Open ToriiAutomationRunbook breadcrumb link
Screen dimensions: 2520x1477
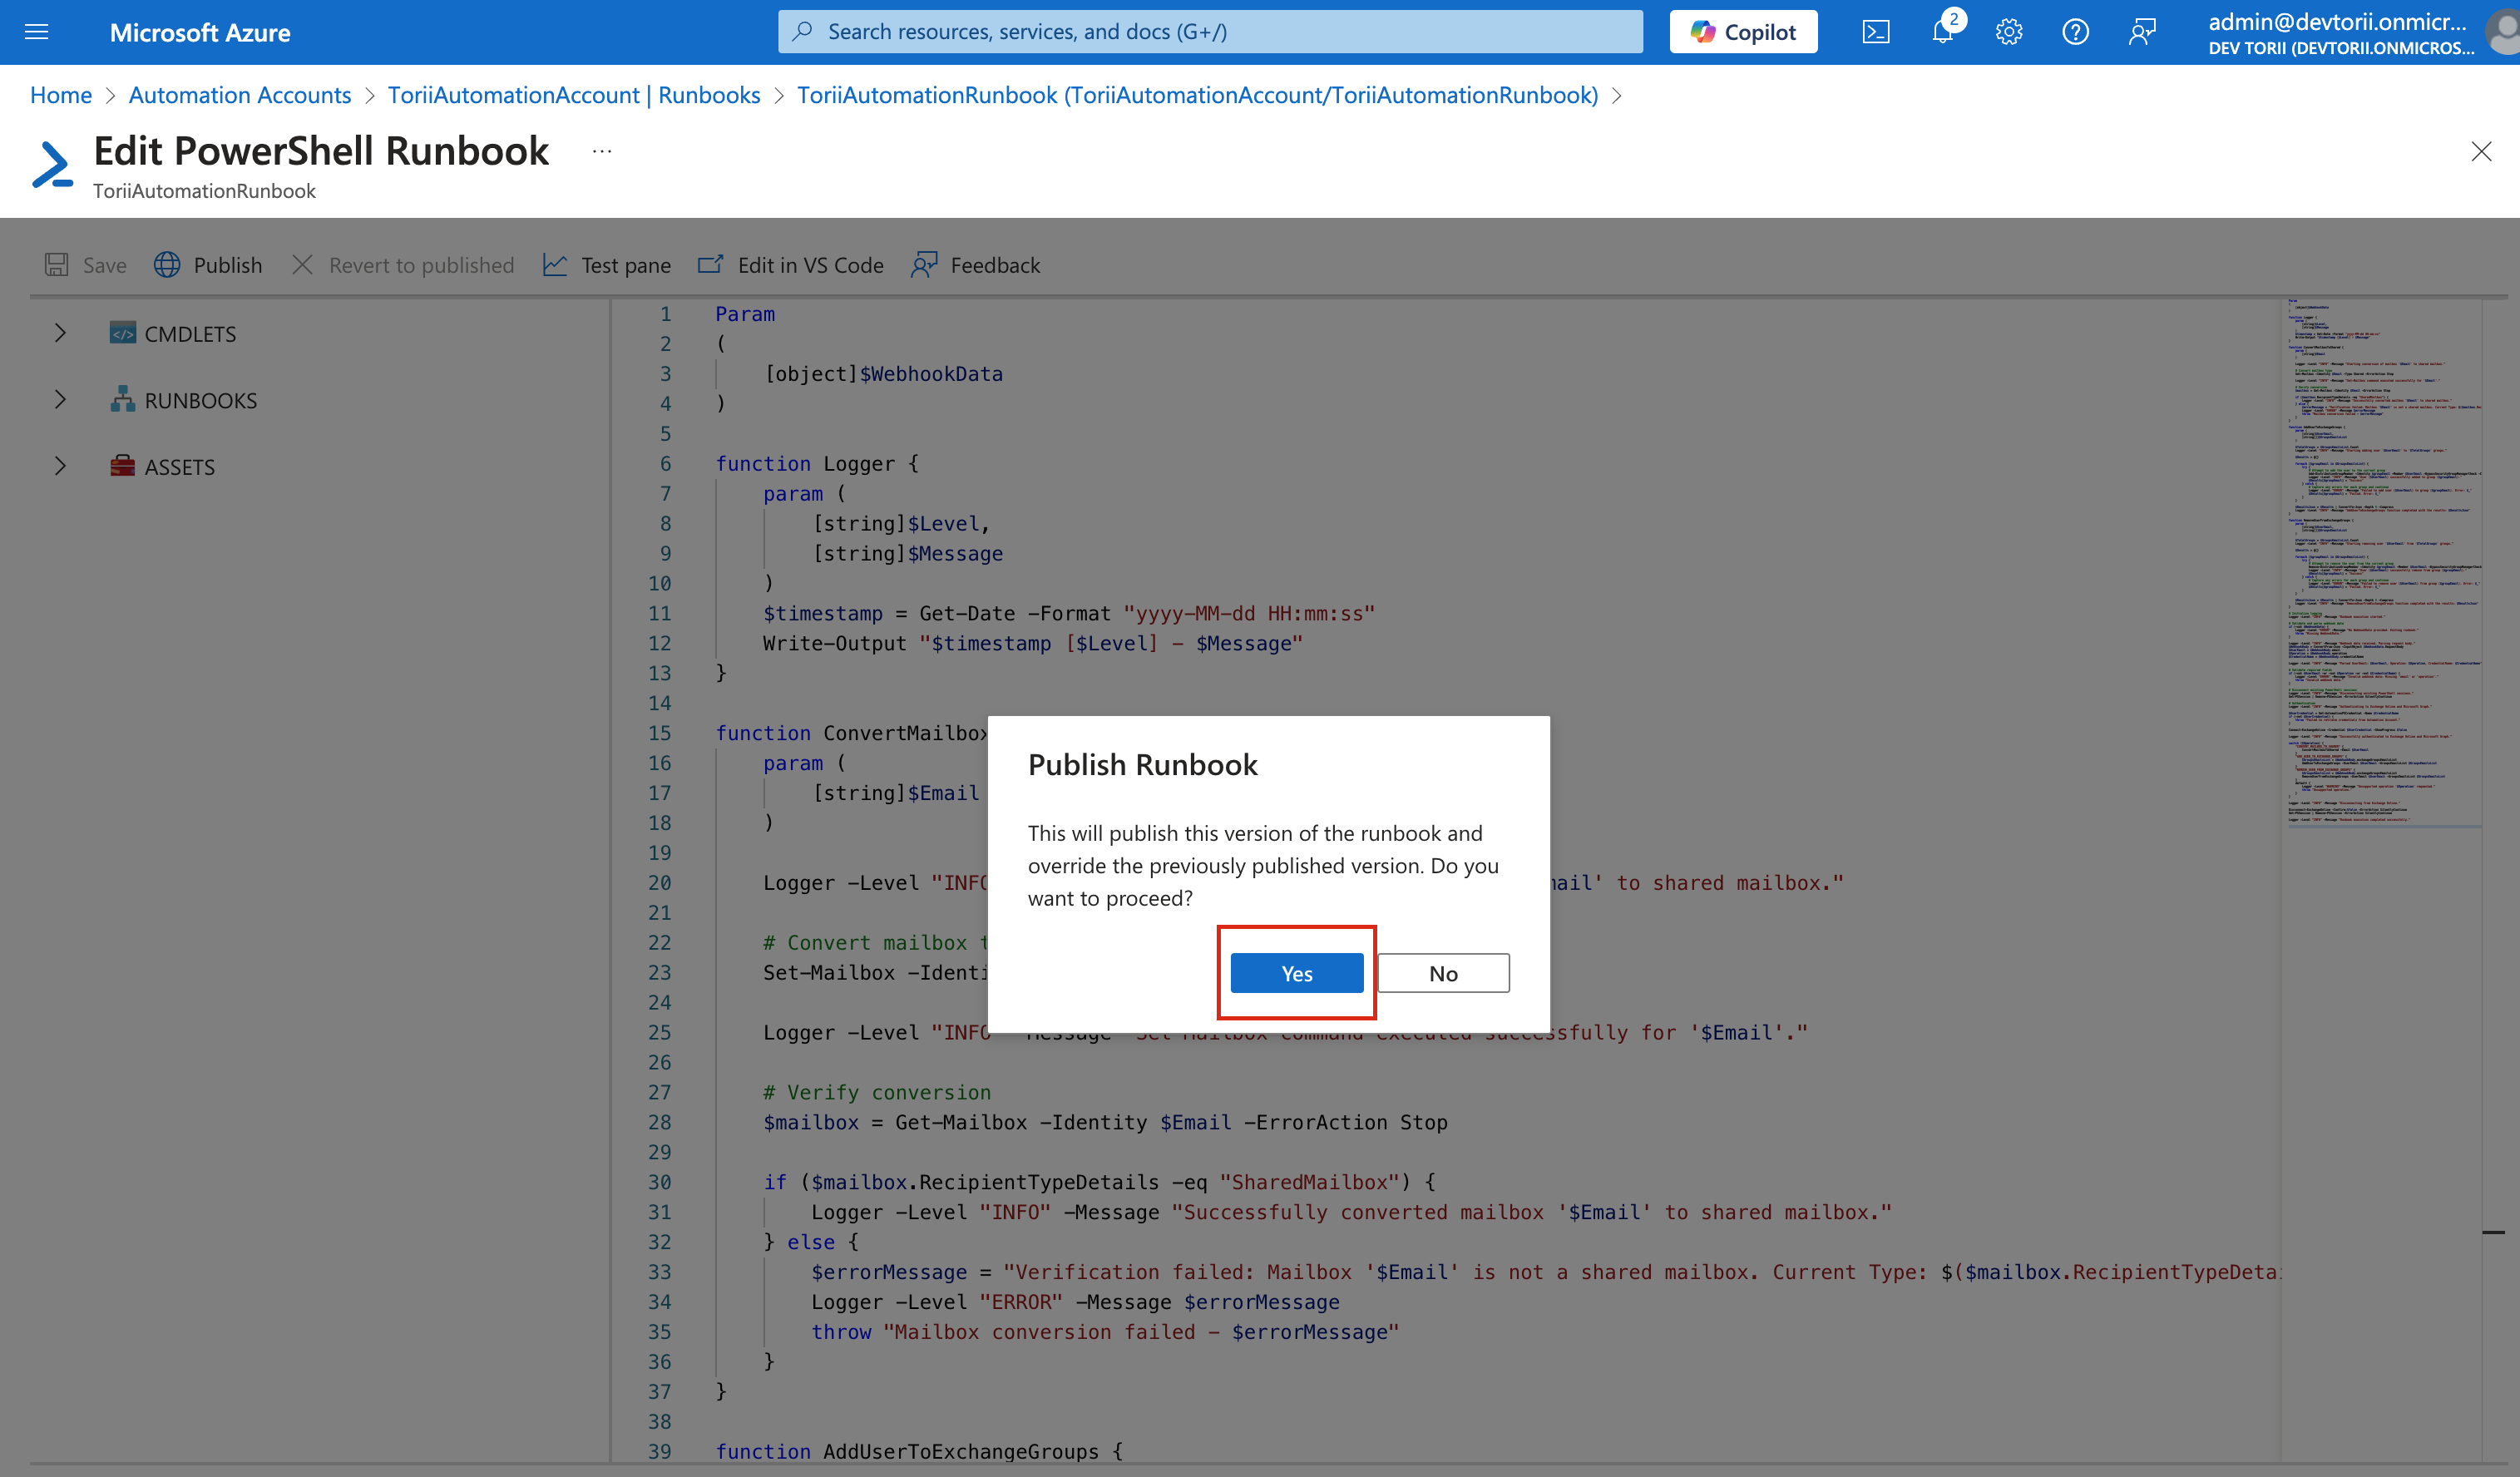click(x=1197, y=95)
